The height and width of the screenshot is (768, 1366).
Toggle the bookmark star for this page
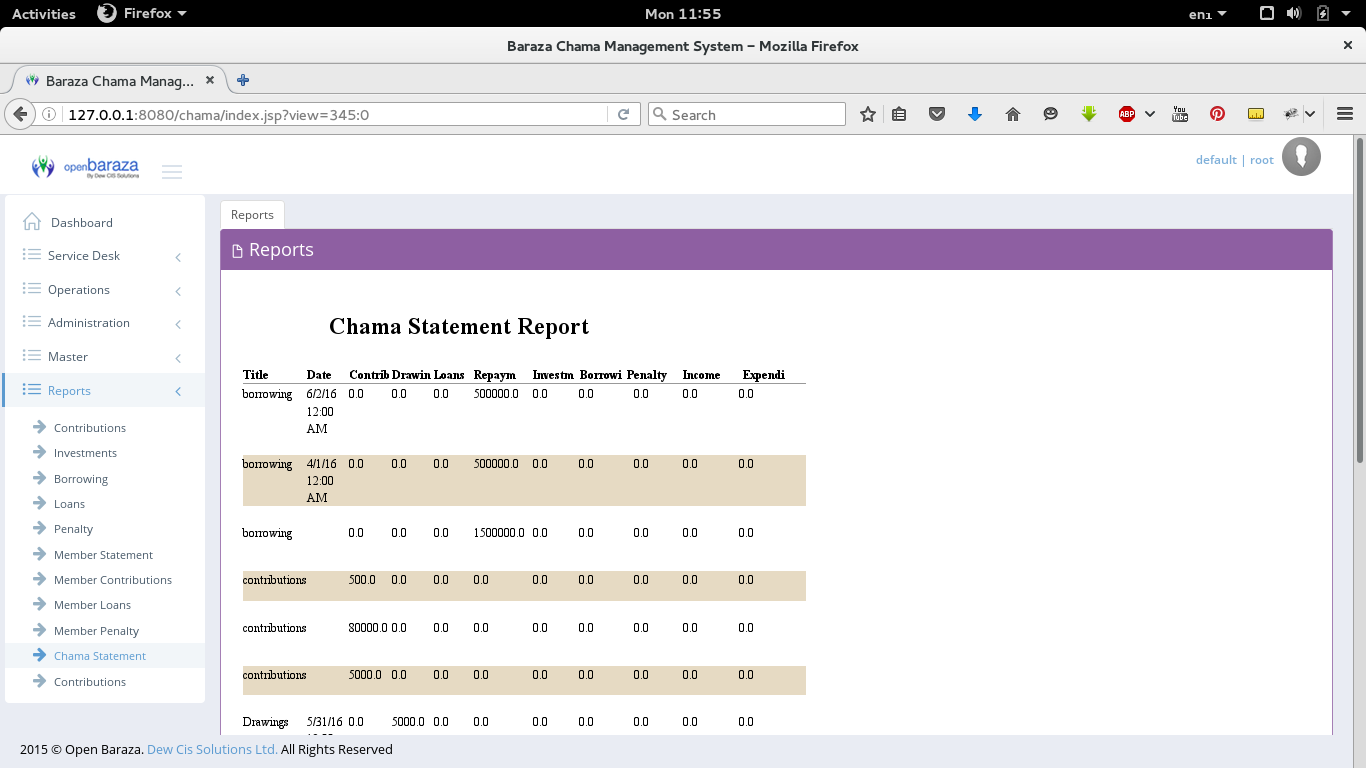pyautogui.click(x=867, y=114)
